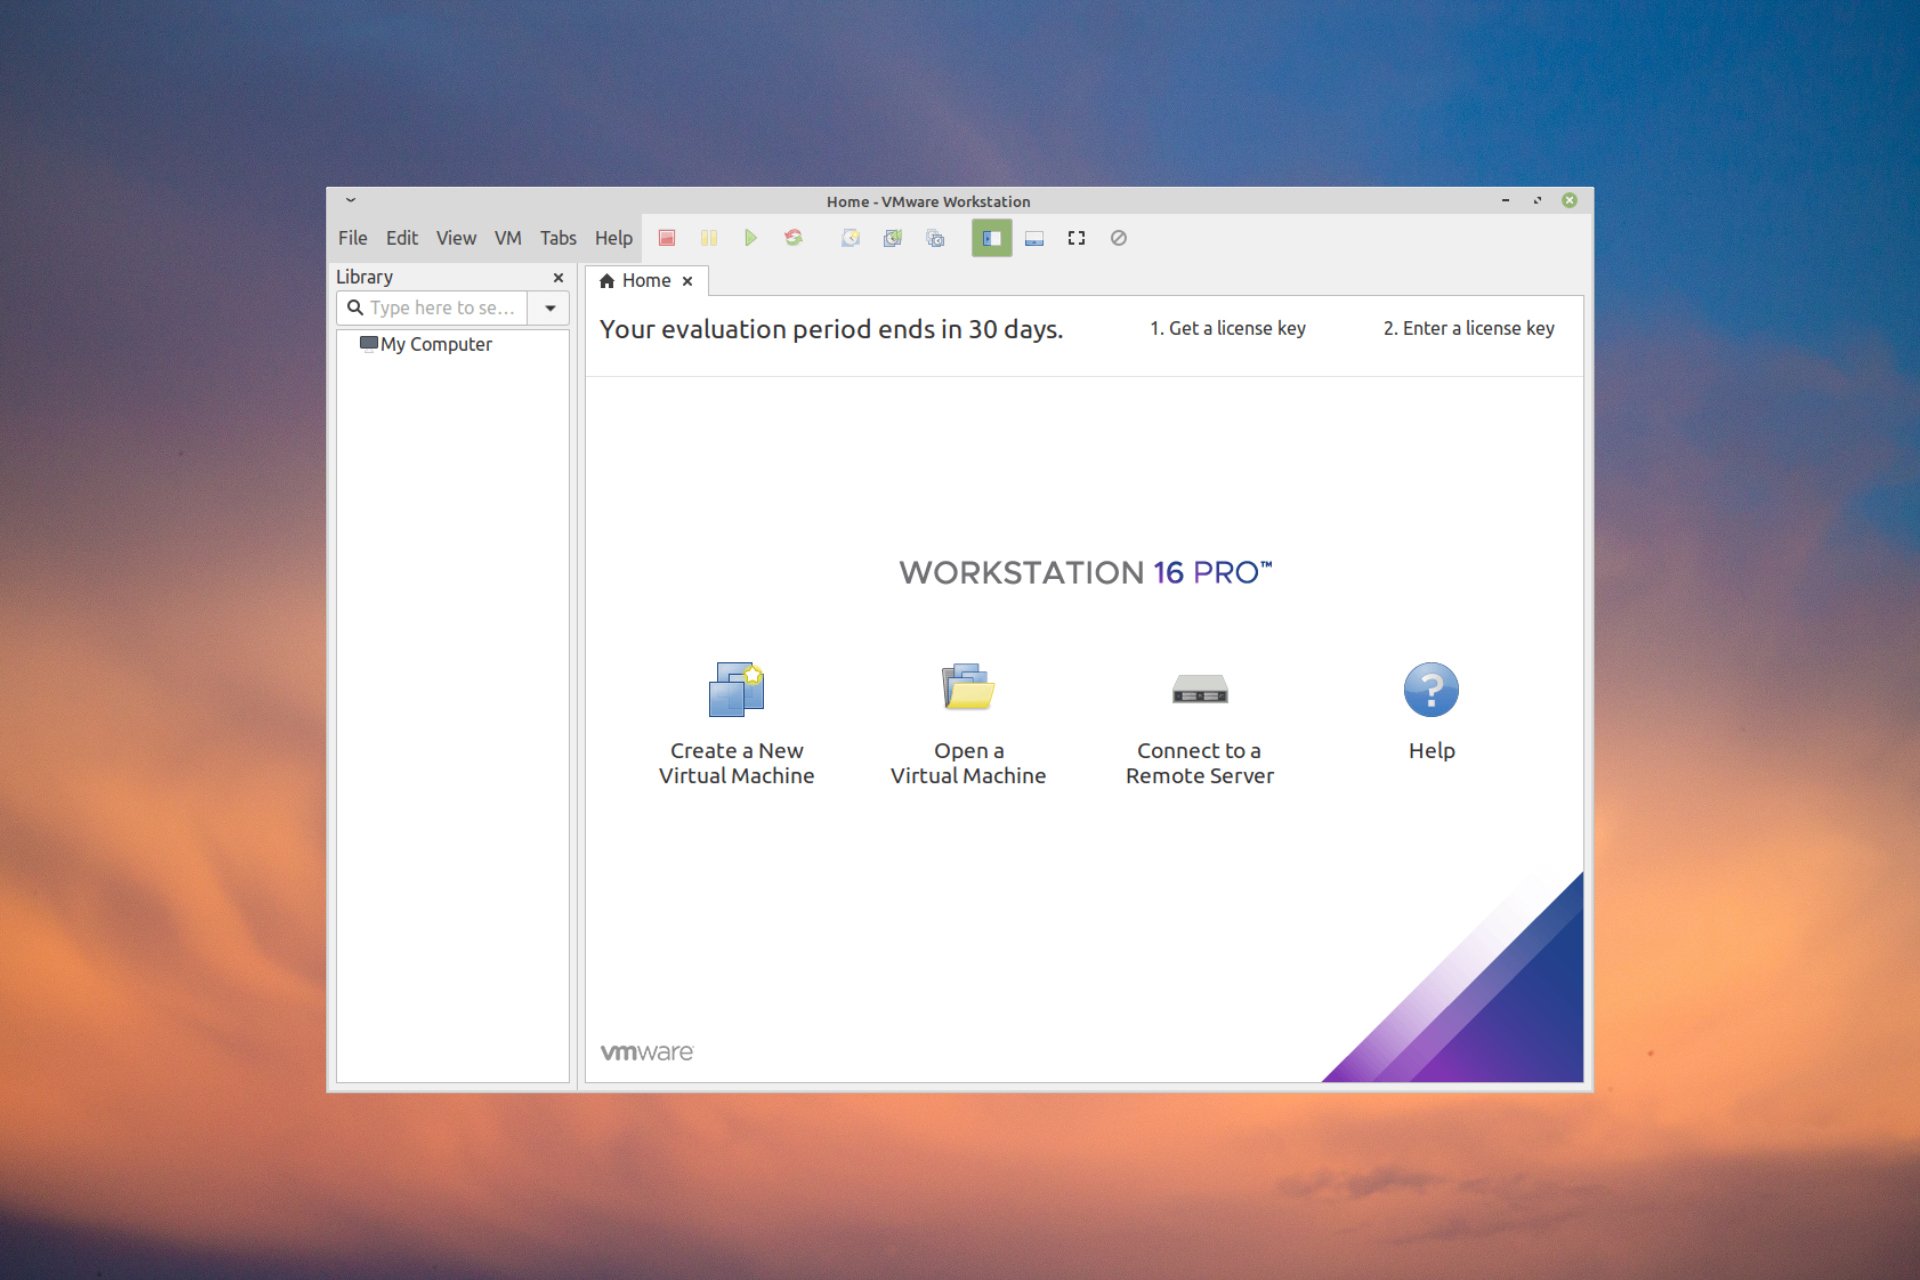1920x1280 pixels.
Task: Open the Library search filter dropdown
Action: click(x=550, y=308)
